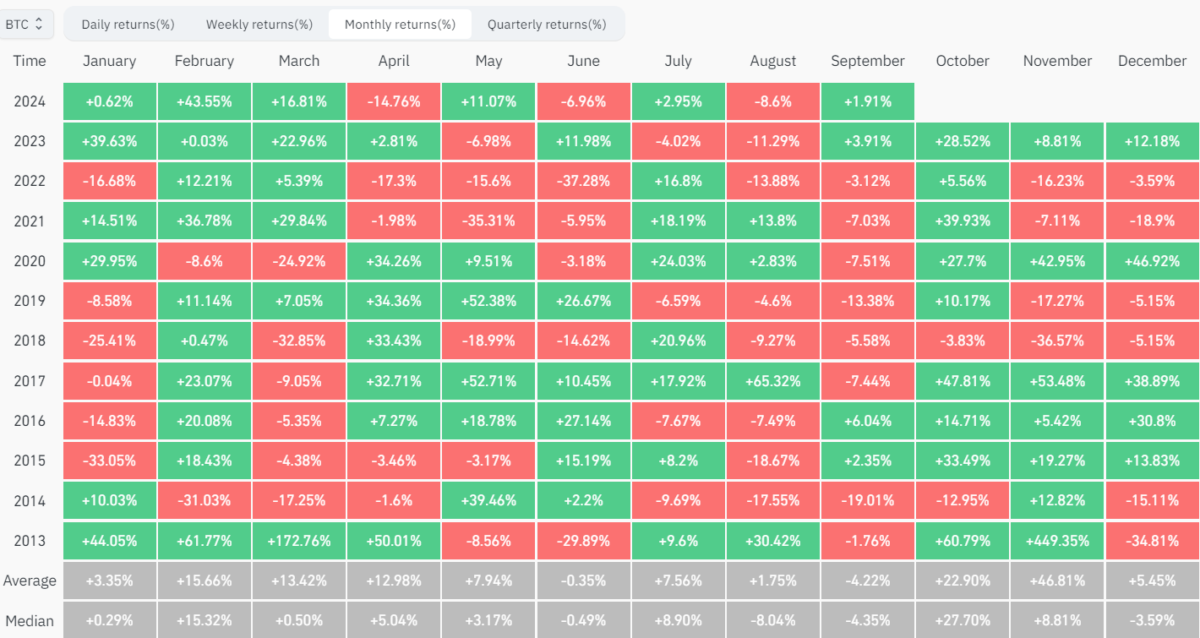Click the 2013 November +449.35% cell
The image size is (1200, 638).
click(1057, 541)
